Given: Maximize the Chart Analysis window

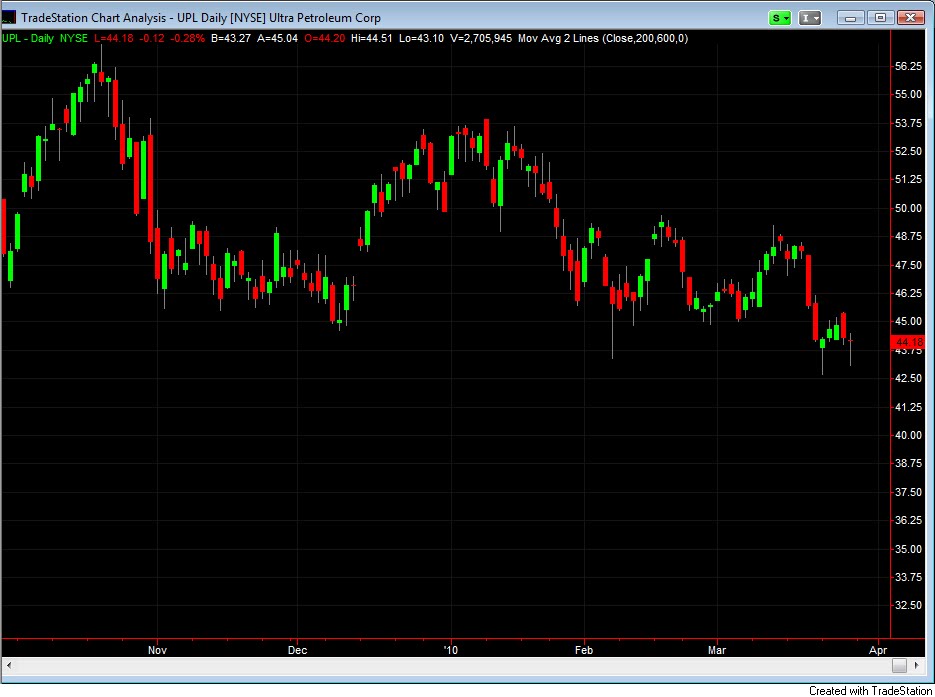Looking at the screenshot, I should coord(880,18).
